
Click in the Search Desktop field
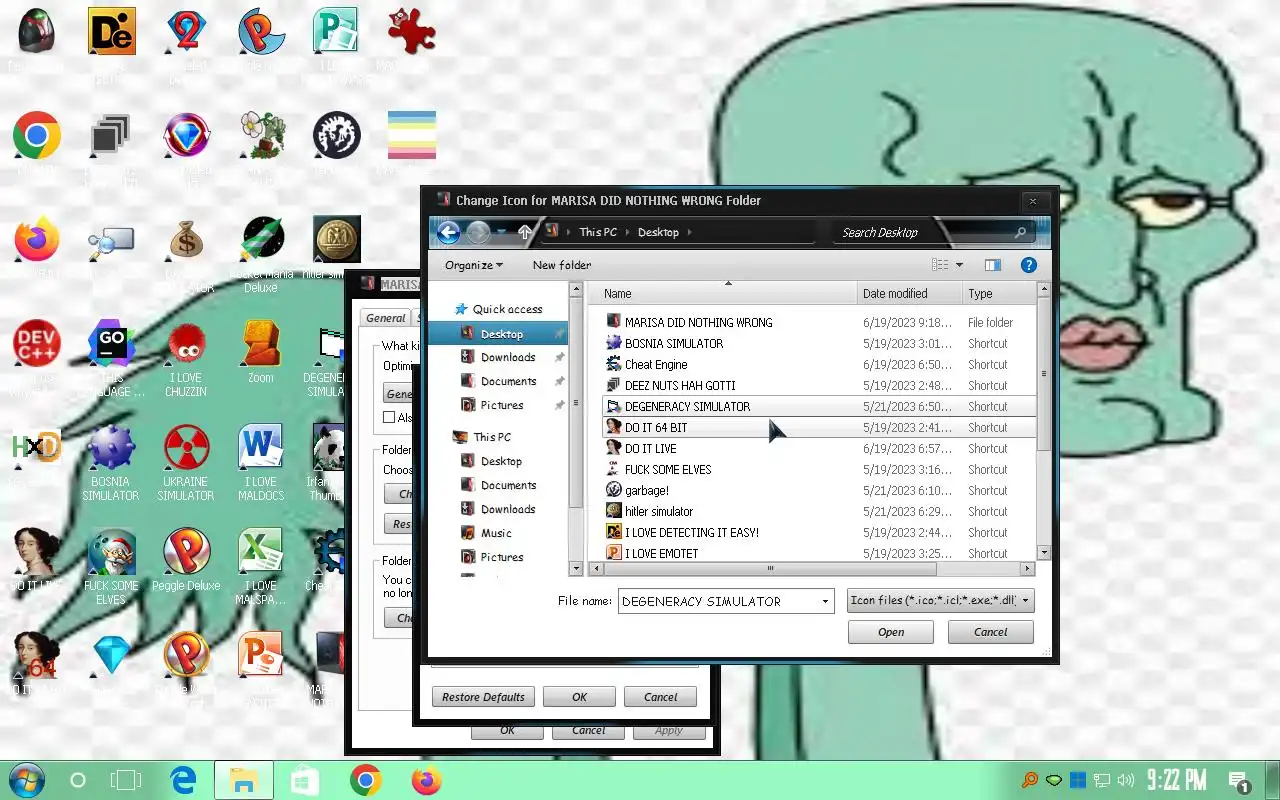click(920, 232)
